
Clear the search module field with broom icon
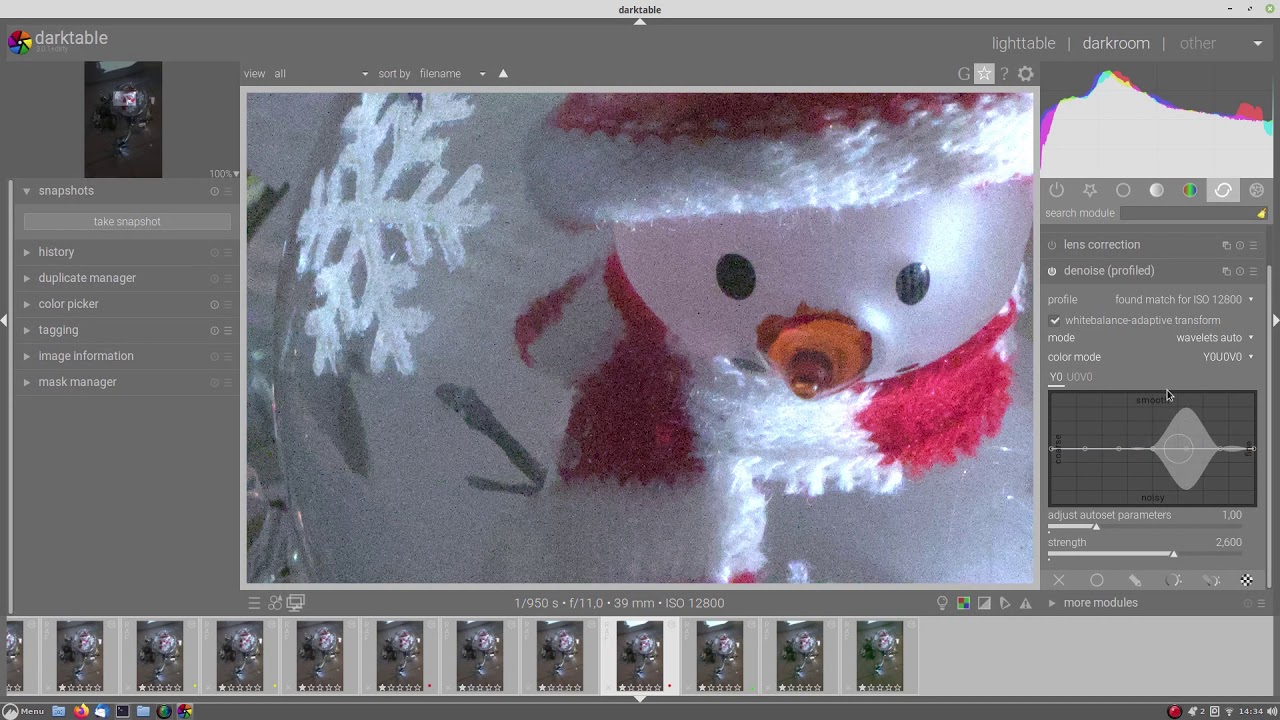(x=1261, y=213)
